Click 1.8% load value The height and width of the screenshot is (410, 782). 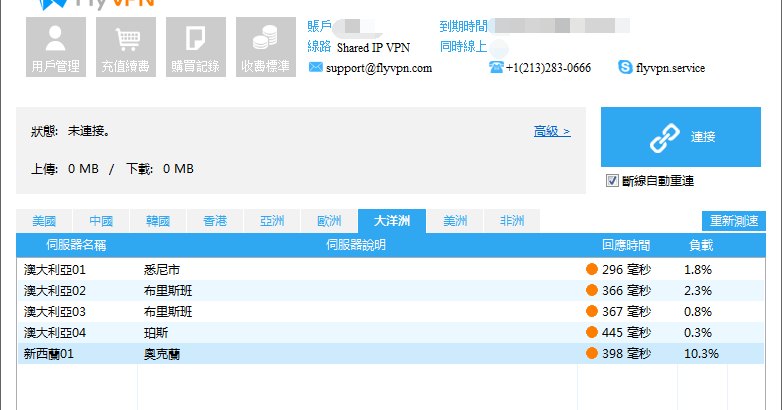[698, 270]
